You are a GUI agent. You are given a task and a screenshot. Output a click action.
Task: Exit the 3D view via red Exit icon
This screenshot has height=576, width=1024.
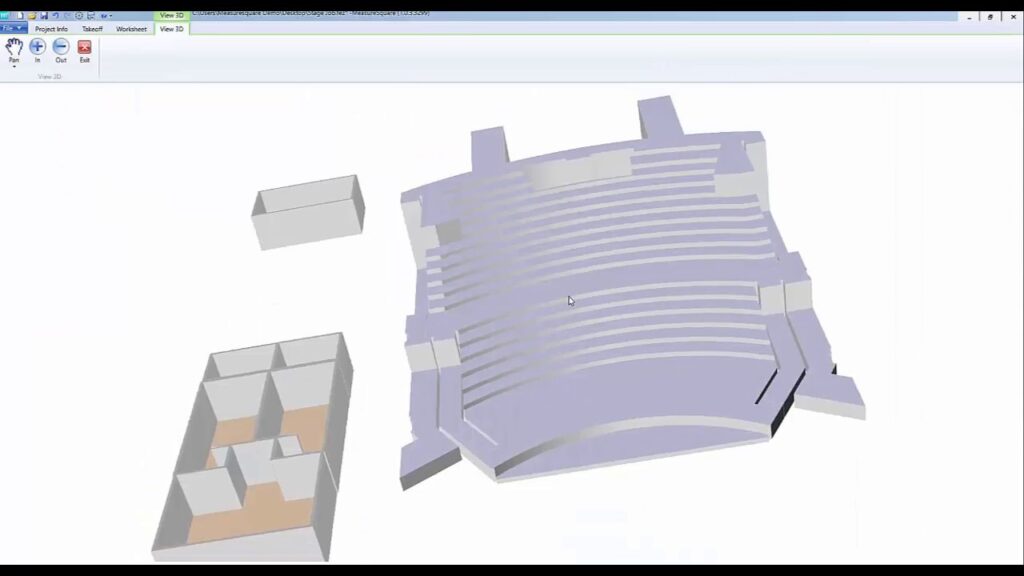click(x=84, y=47)
